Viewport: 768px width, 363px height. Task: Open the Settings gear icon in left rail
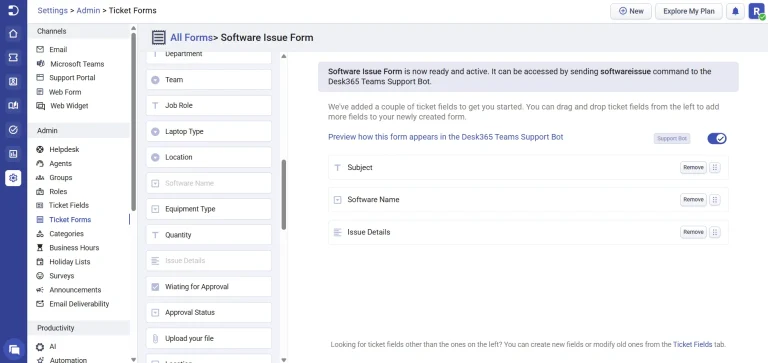[x=13, y=178]
